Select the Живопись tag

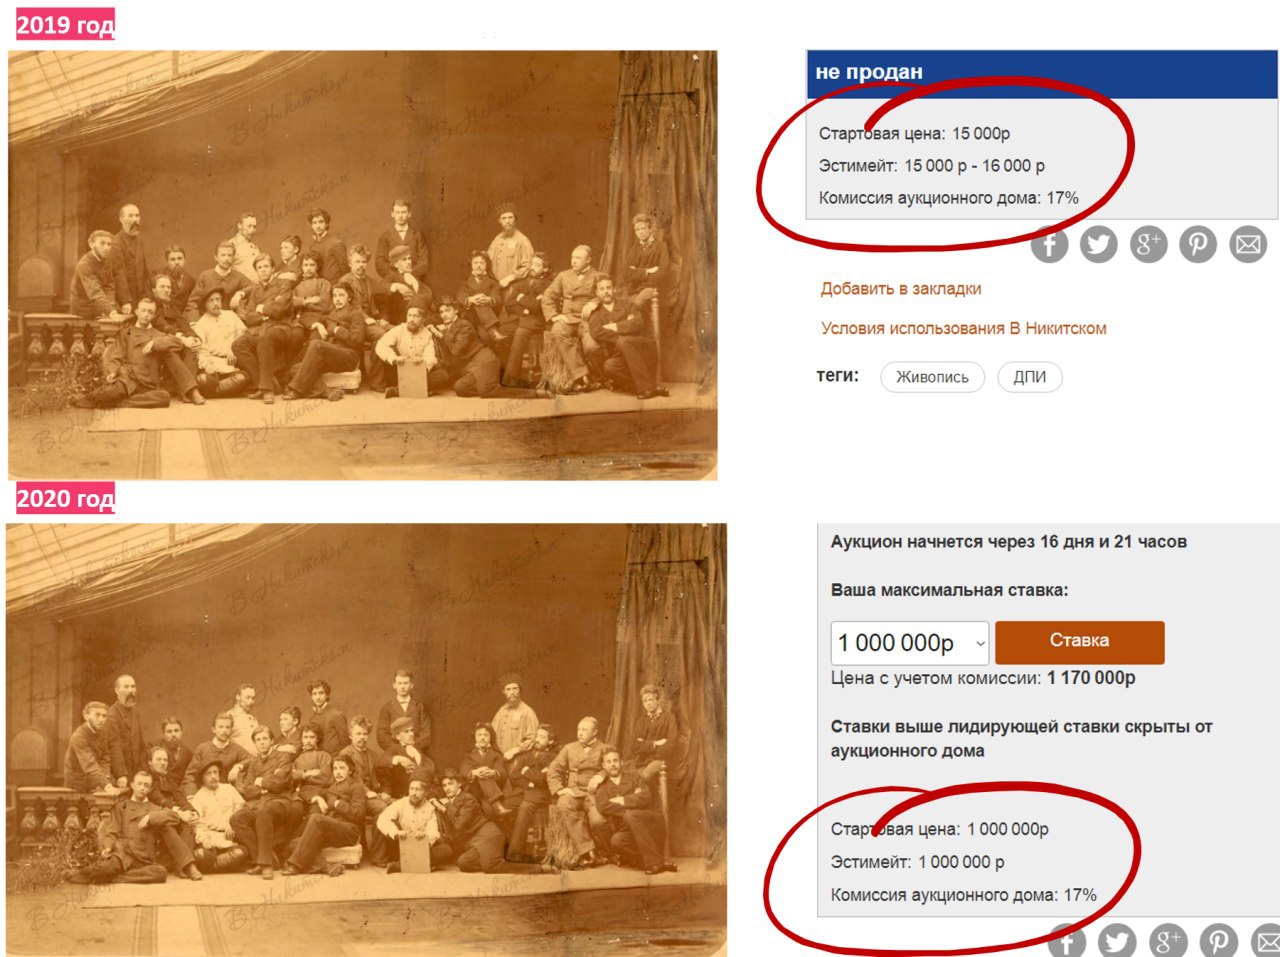(x=932, y=377)
